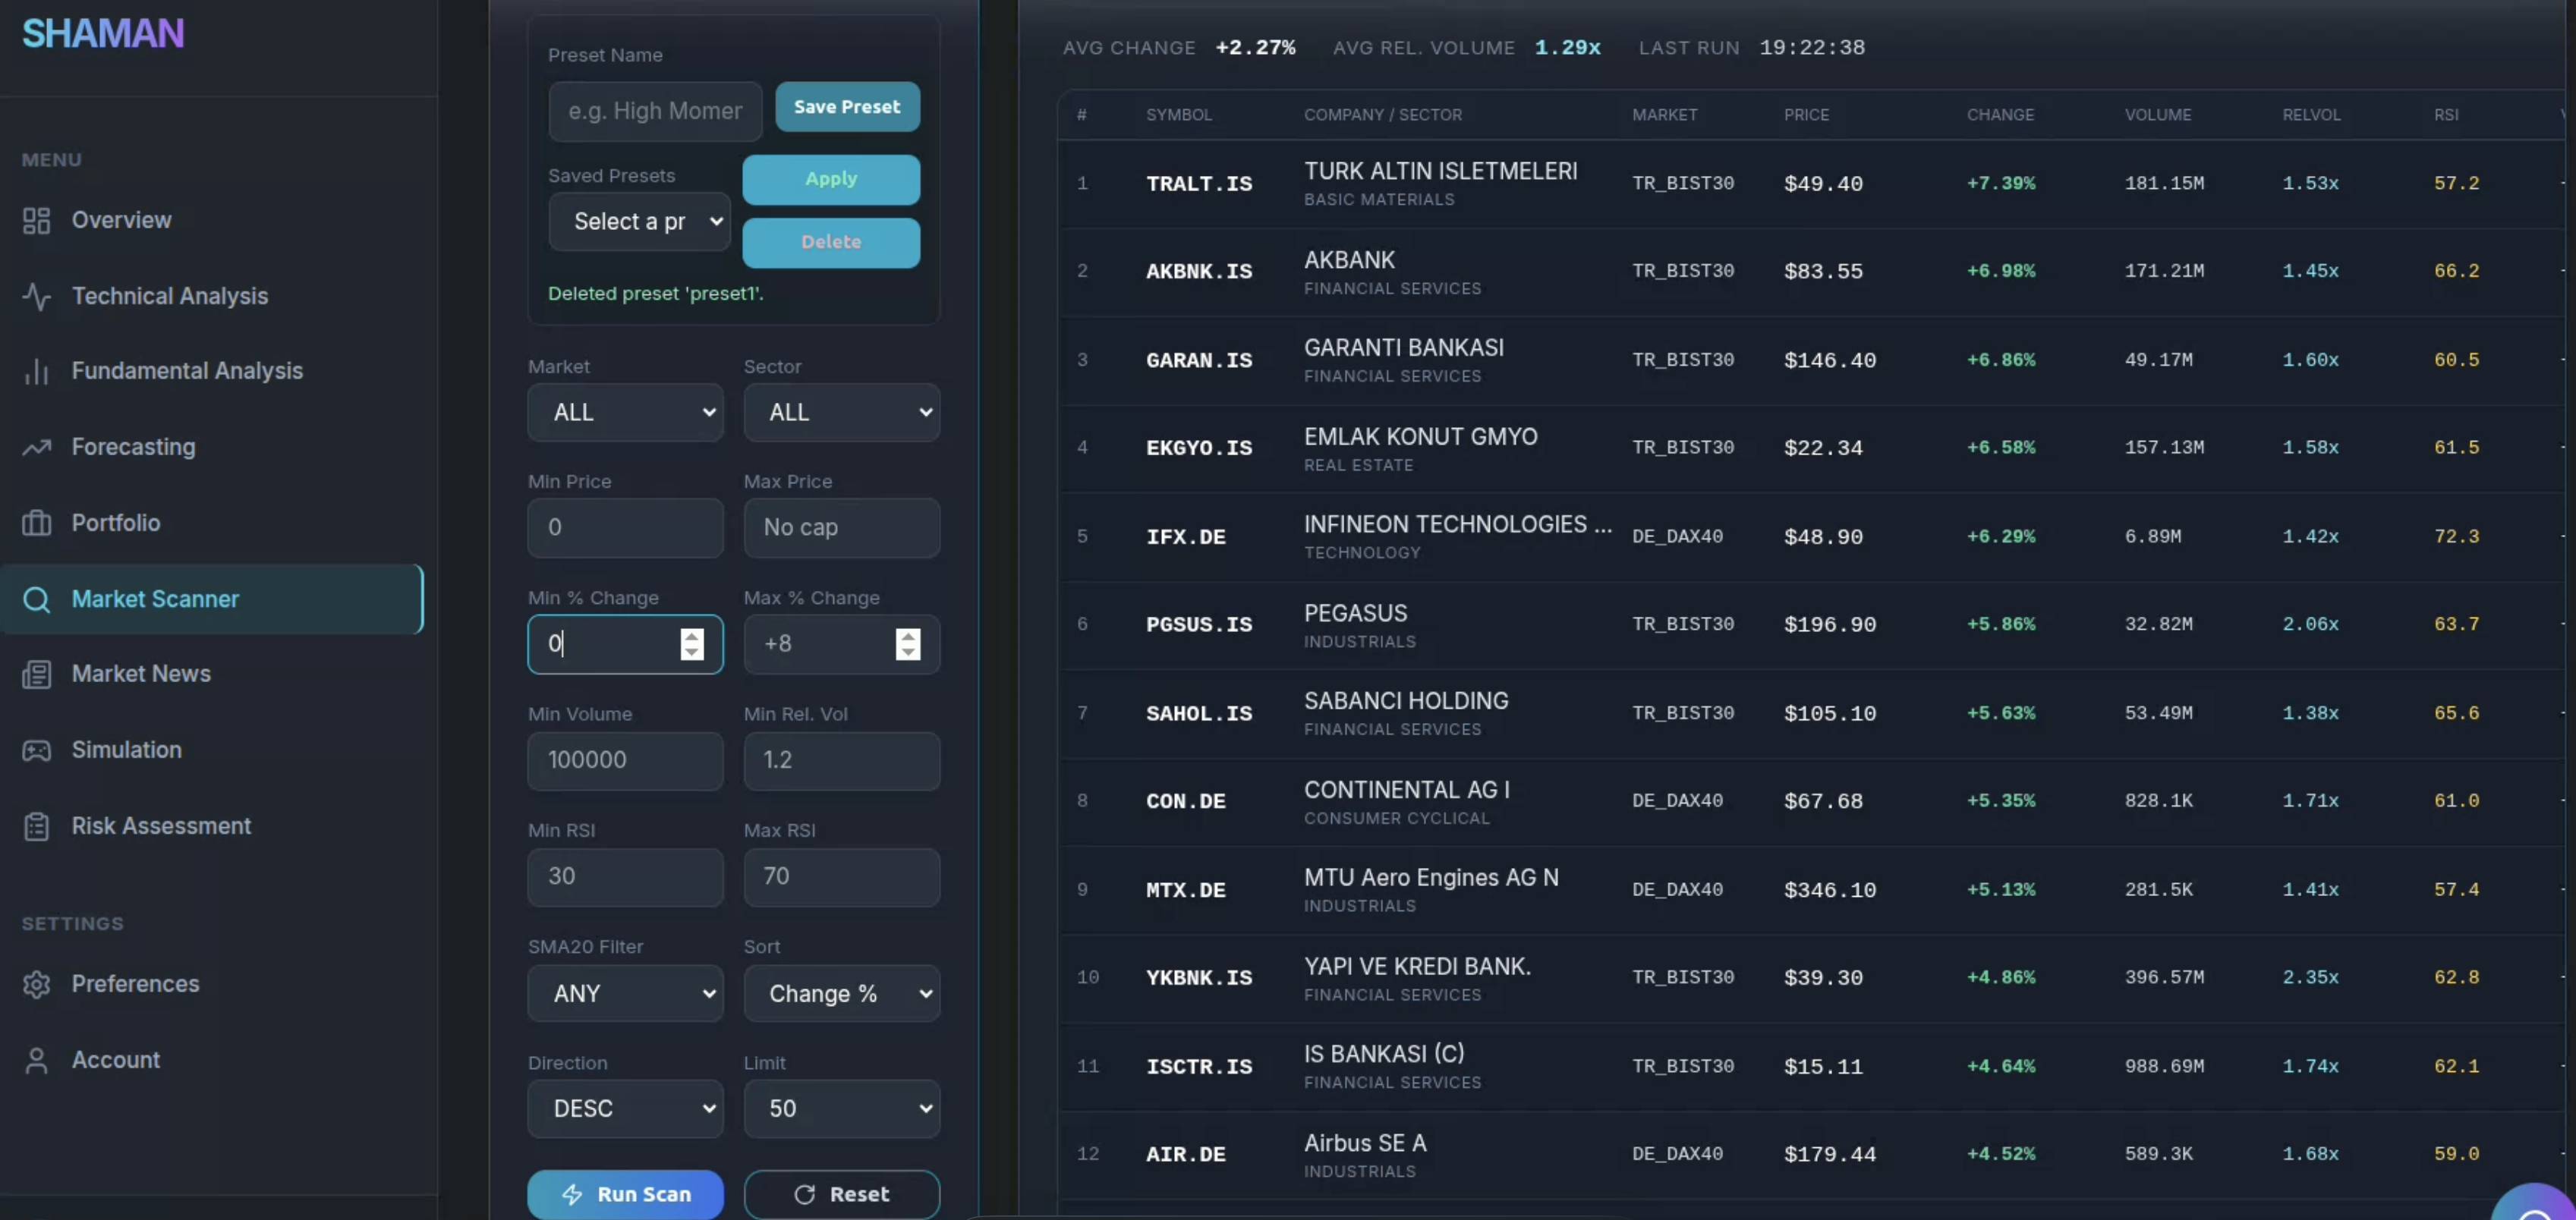Screen dimensions: 2576x1220
Task: Open the Saved Presets dropdown
Action: [x=639, y=221]
